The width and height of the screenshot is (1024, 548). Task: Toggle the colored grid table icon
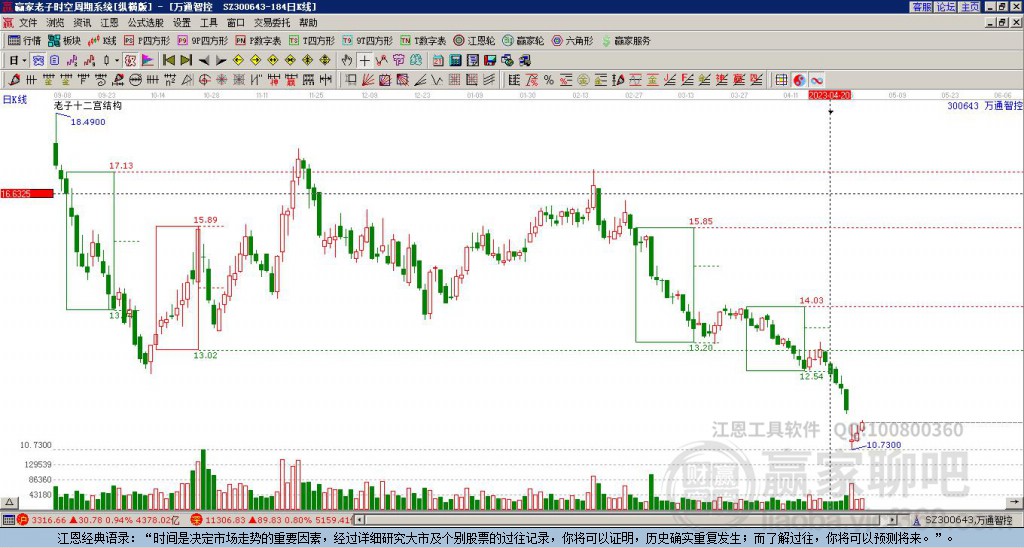coord(781,80)
